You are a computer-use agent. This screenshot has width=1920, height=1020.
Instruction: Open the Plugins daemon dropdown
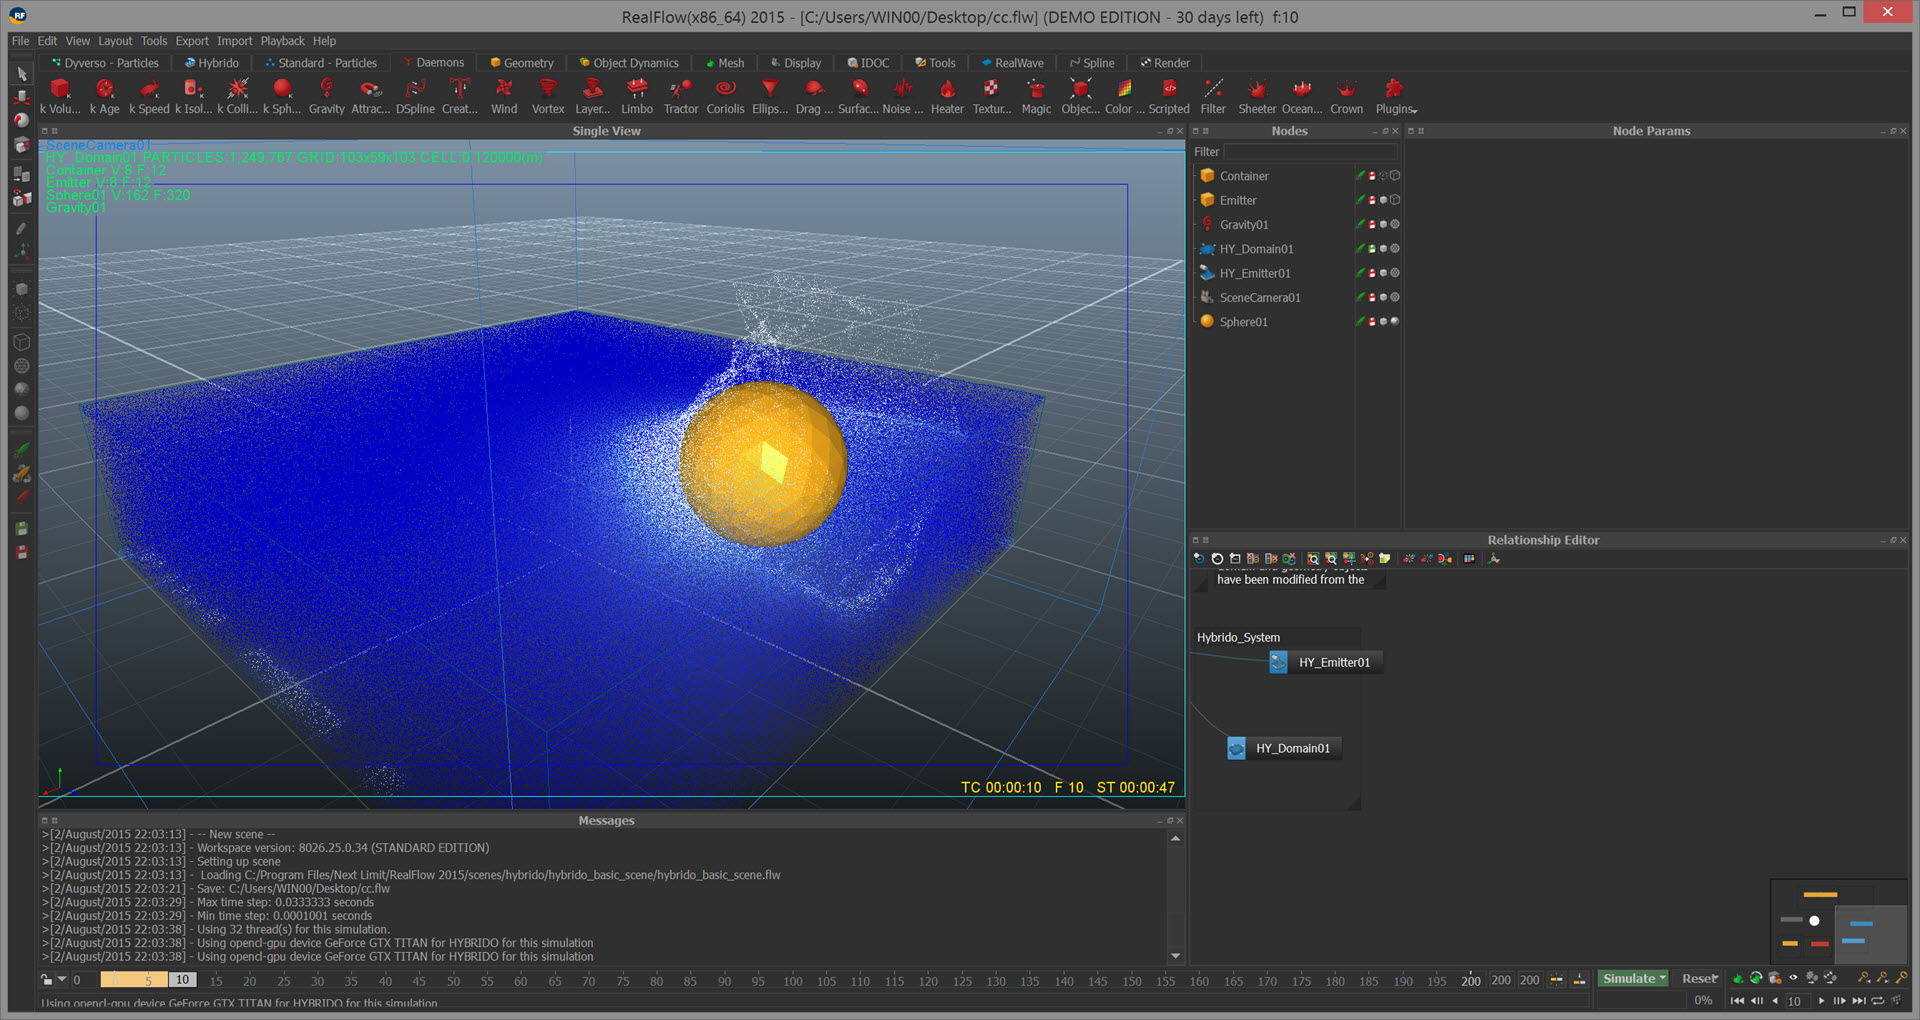1414,111
